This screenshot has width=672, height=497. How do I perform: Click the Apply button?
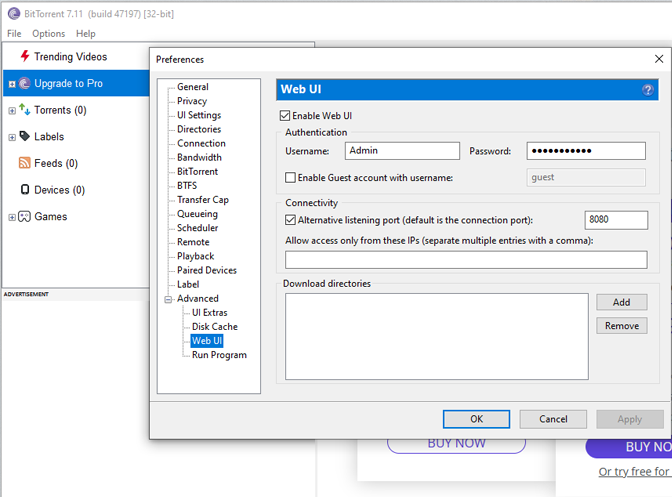(630, 419)
